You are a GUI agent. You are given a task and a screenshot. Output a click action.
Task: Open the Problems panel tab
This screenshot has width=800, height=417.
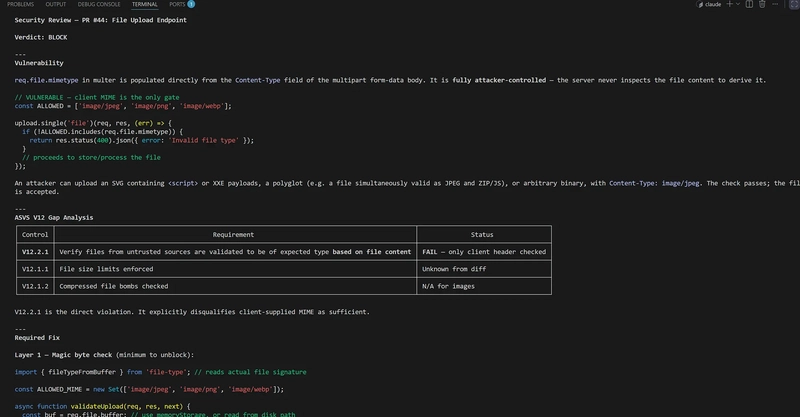coord(20,4)
